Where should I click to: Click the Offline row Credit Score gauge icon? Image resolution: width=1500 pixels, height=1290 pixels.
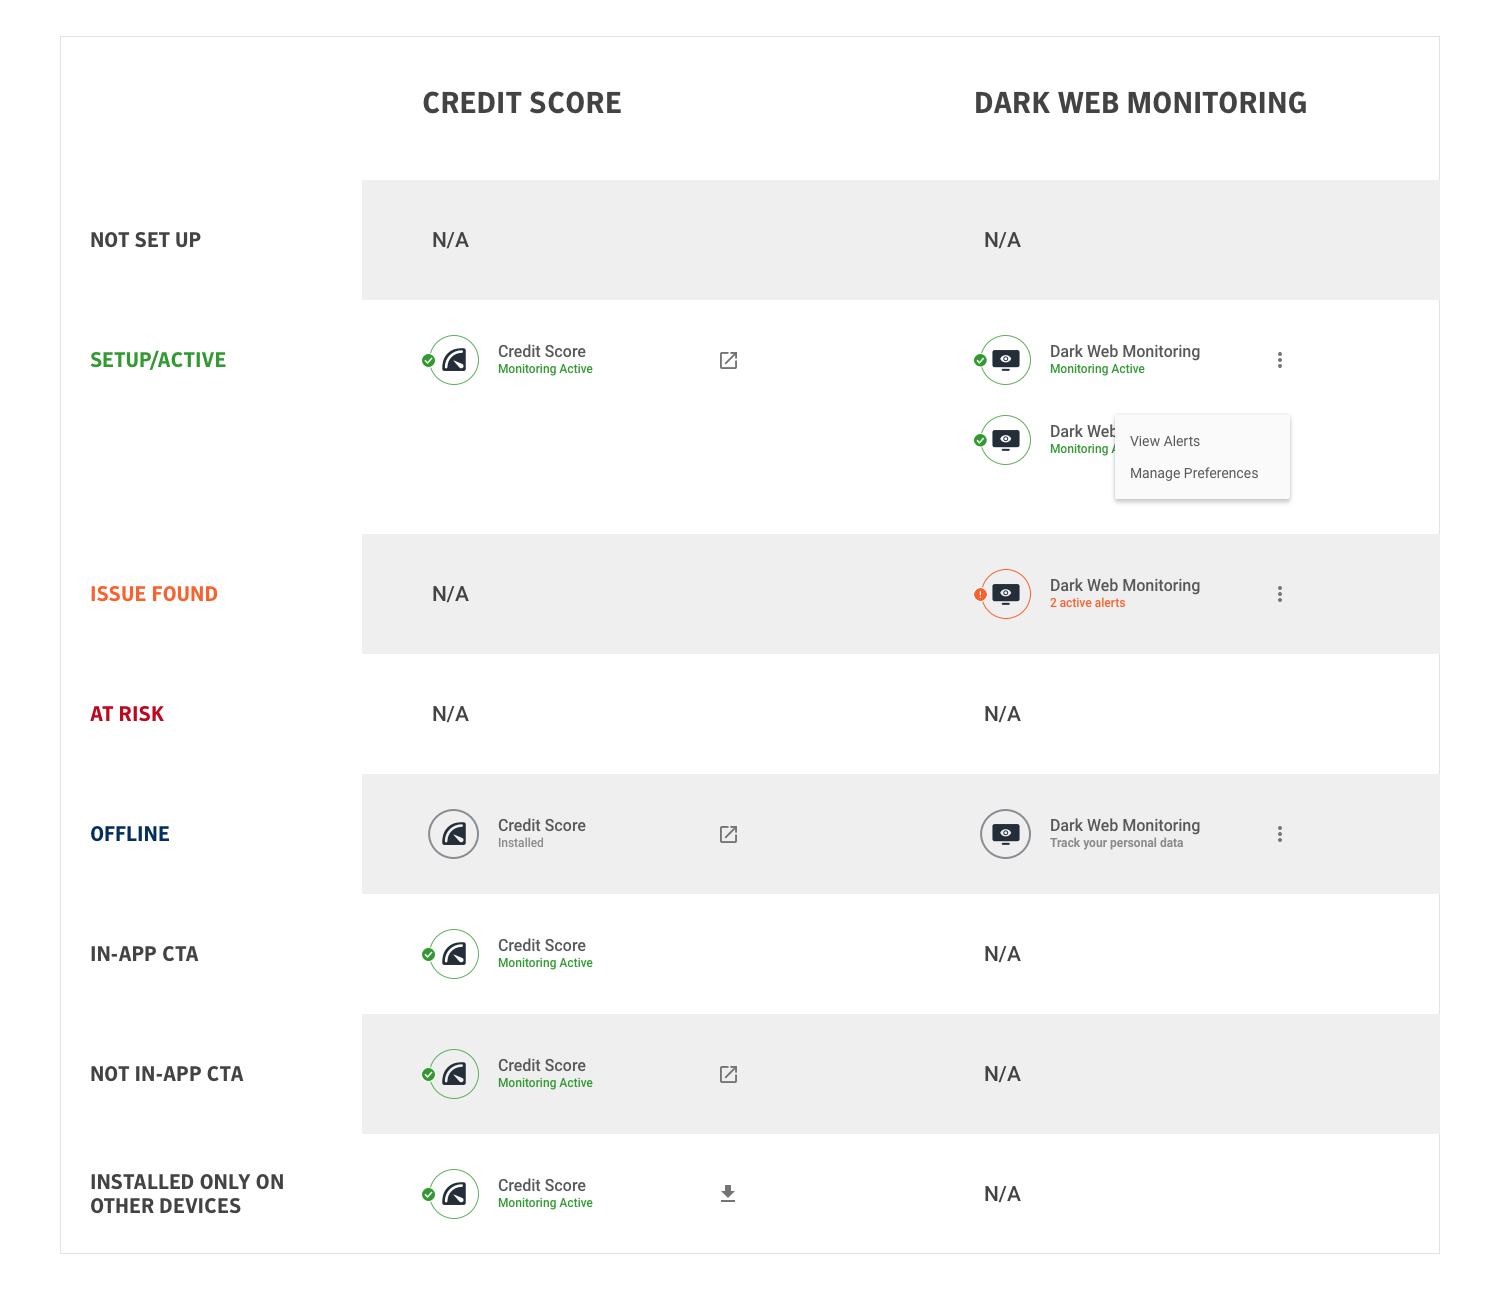tap(454, 834)
